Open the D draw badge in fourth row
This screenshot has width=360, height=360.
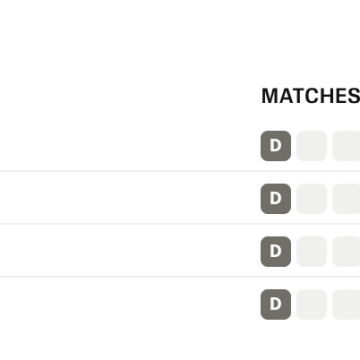[x=276, y=304]
